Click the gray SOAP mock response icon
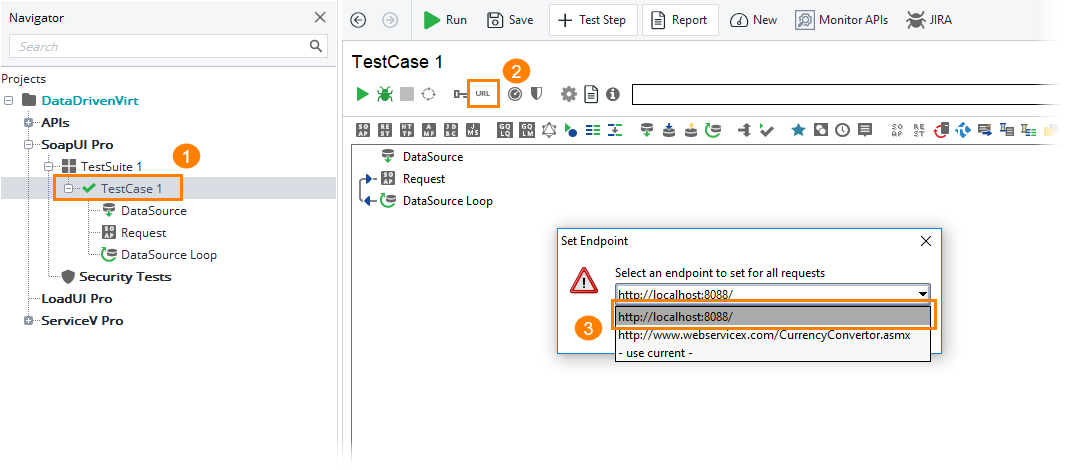1065x470 pixels. [x=897, y=130]
